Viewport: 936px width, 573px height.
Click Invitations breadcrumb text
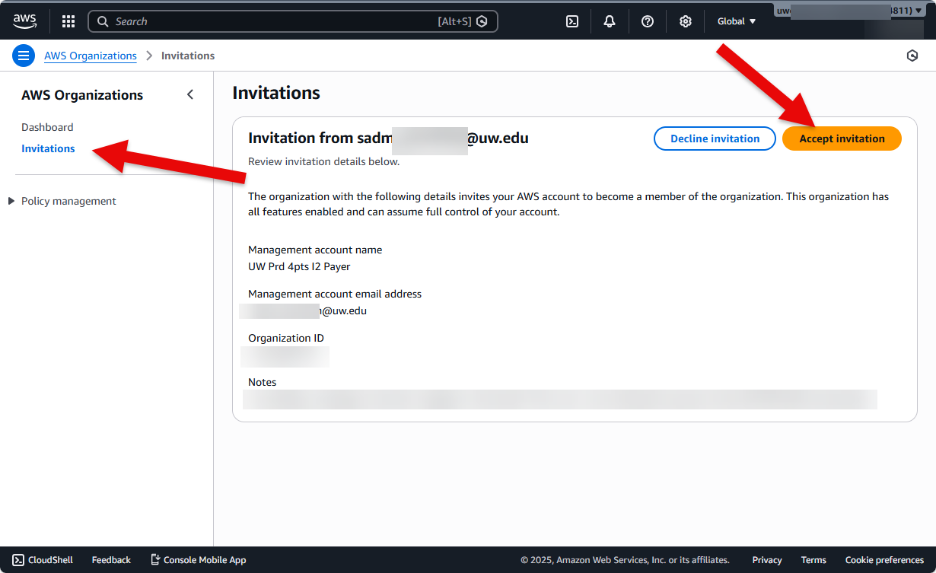pos(187,56)
